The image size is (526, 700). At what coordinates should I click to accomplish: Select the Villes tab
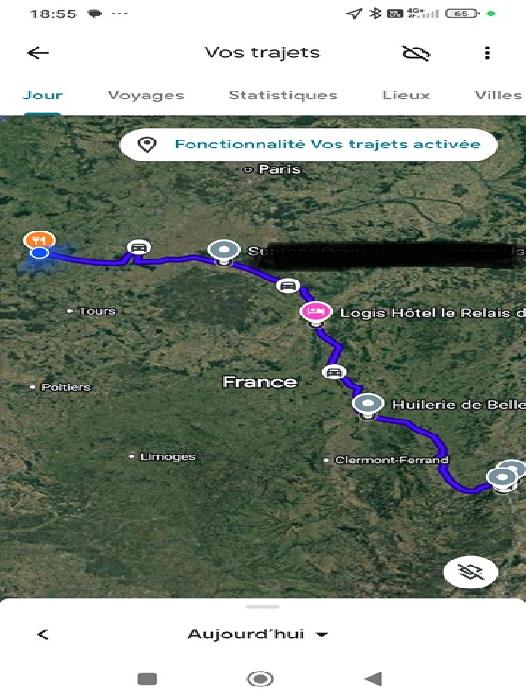(x=498, y=95)
